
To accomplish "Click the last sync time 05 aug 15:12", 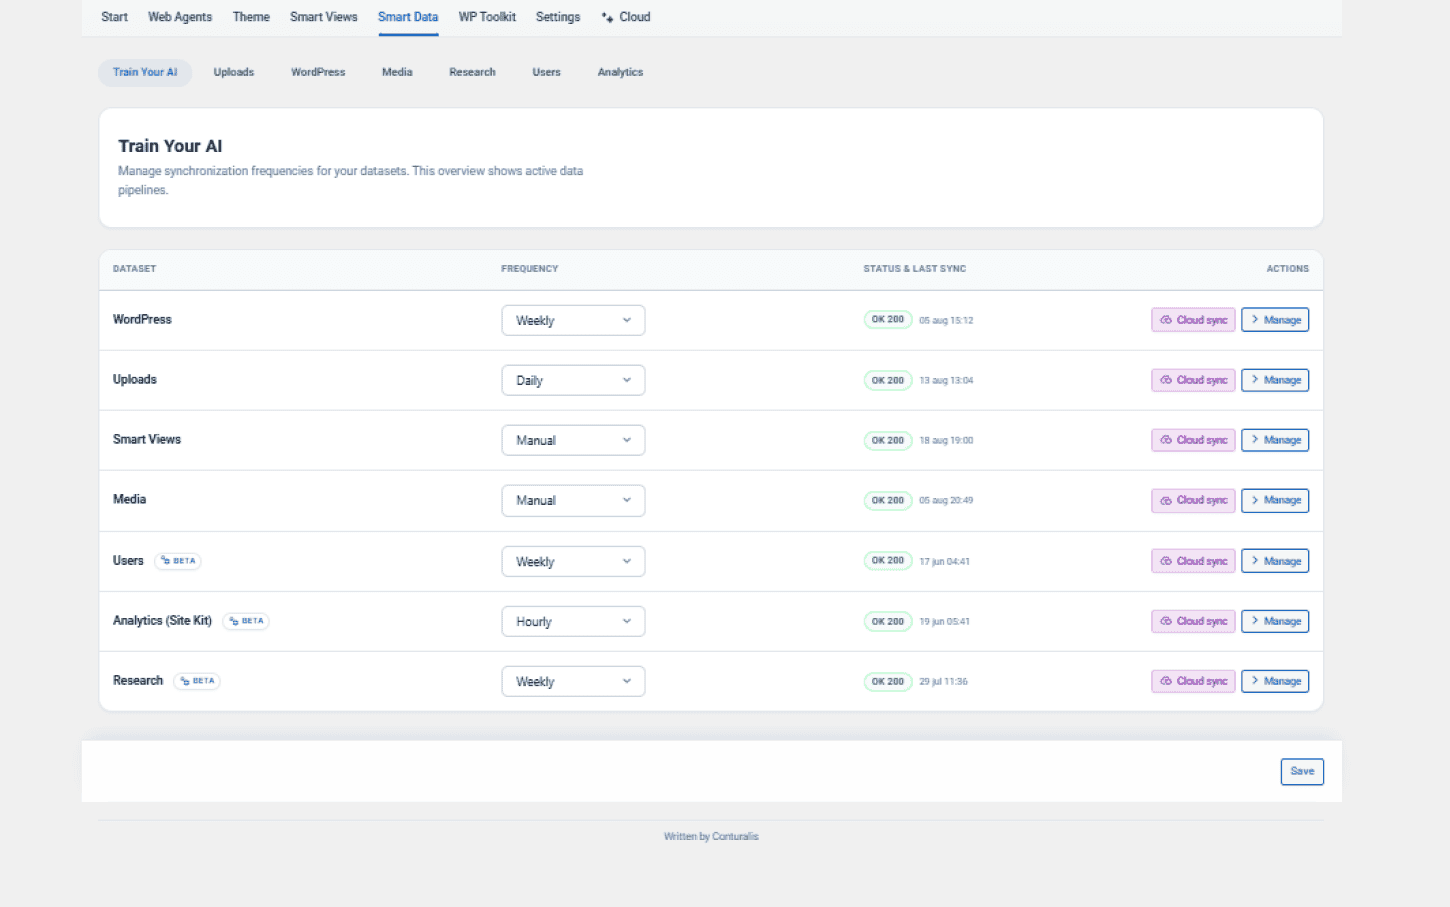I will 946,321.
